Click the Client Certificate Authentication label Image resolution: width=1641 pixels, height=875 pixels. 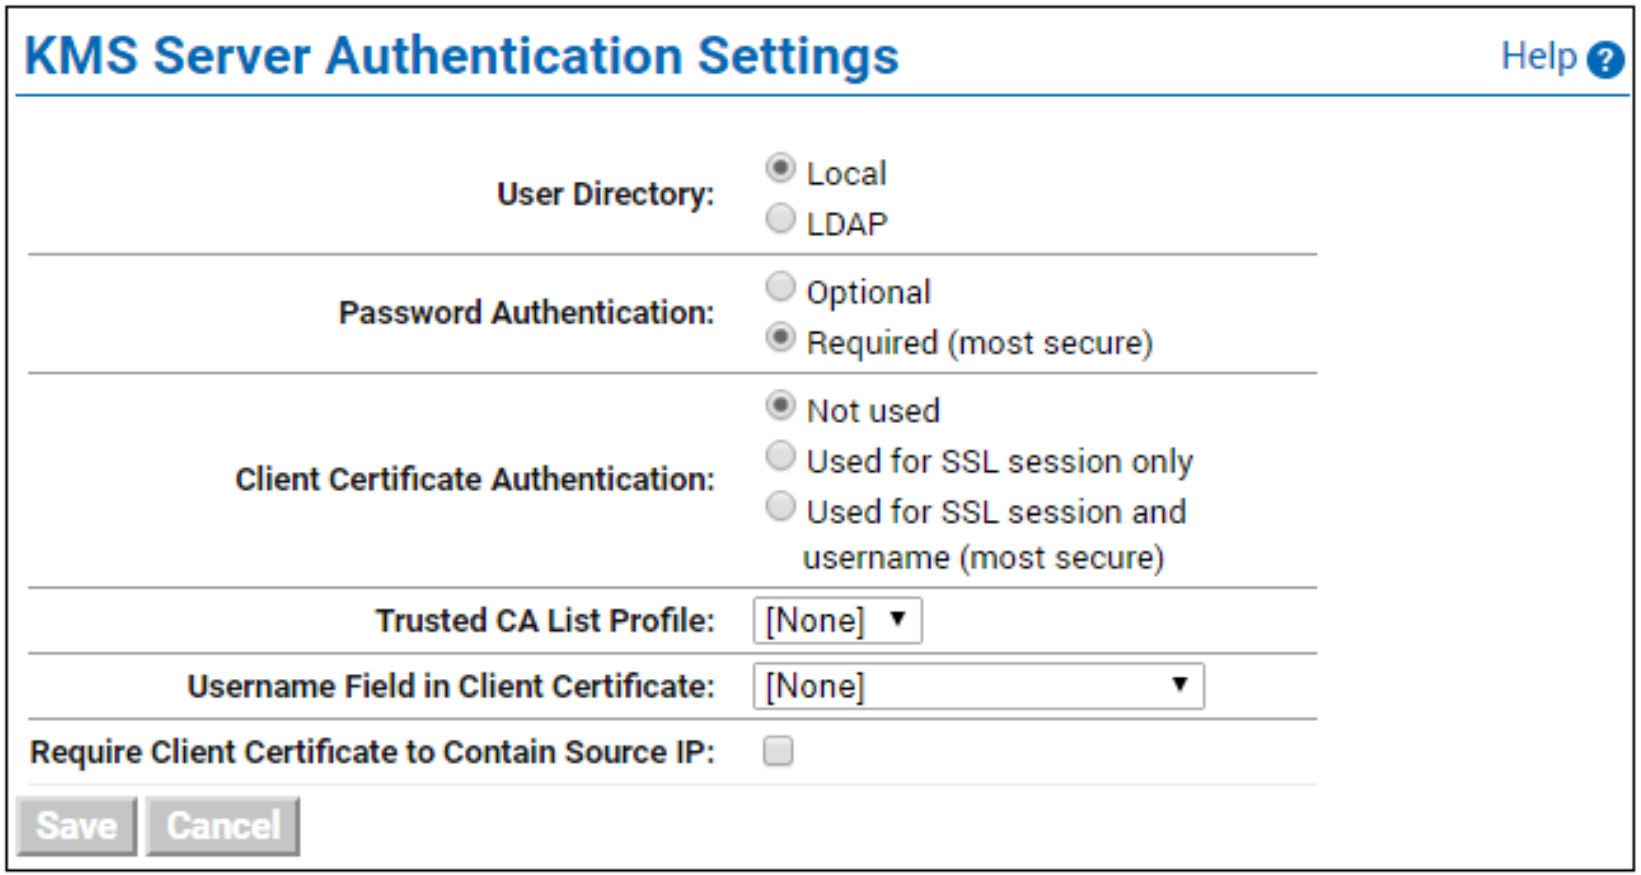[475, 480]
